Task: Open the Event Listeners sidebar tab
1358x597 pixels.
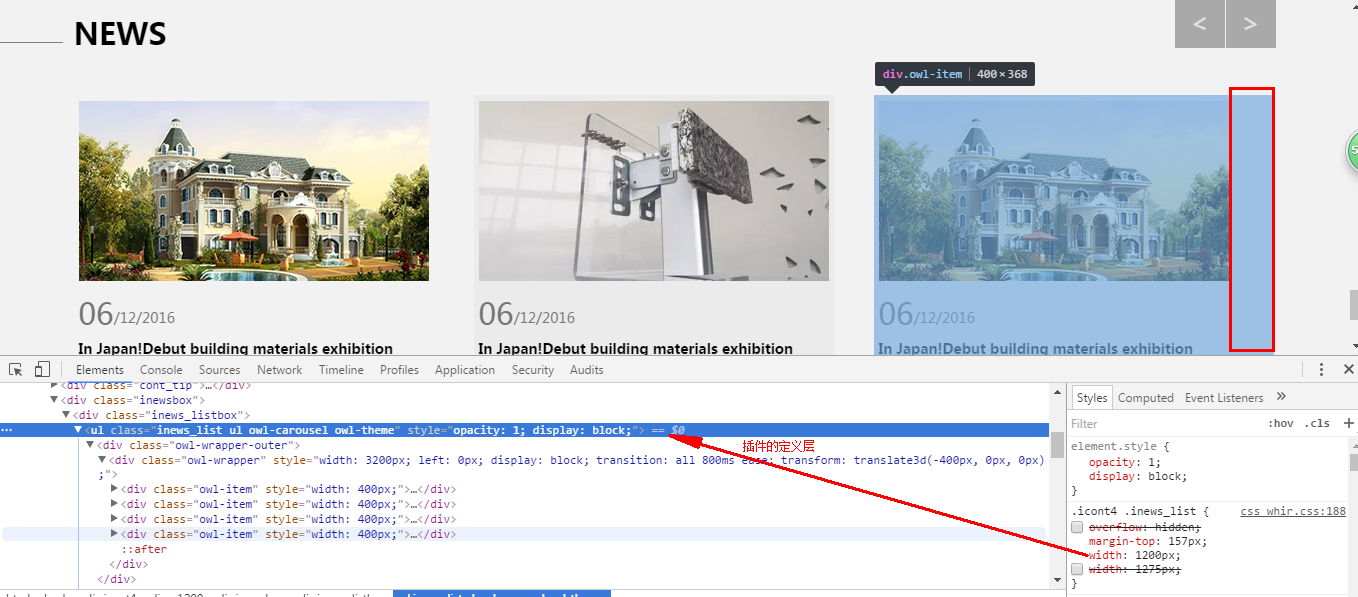Action: click(1224, 398)
